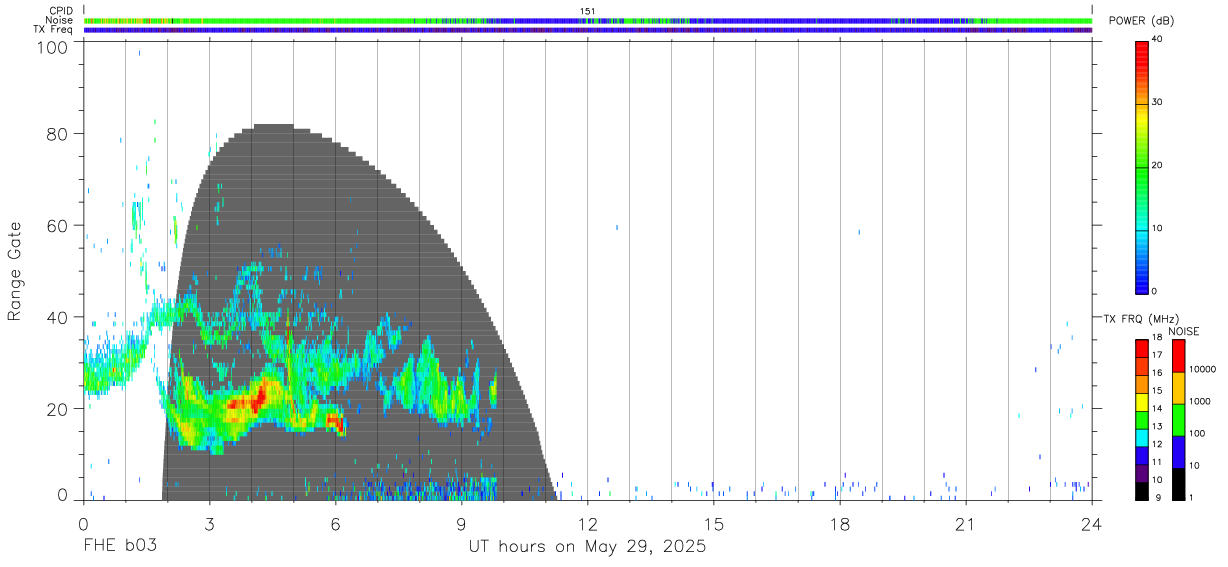1228x567 pixels.
Task: Click the noise legend label 10000
Action: (1202, 369)
